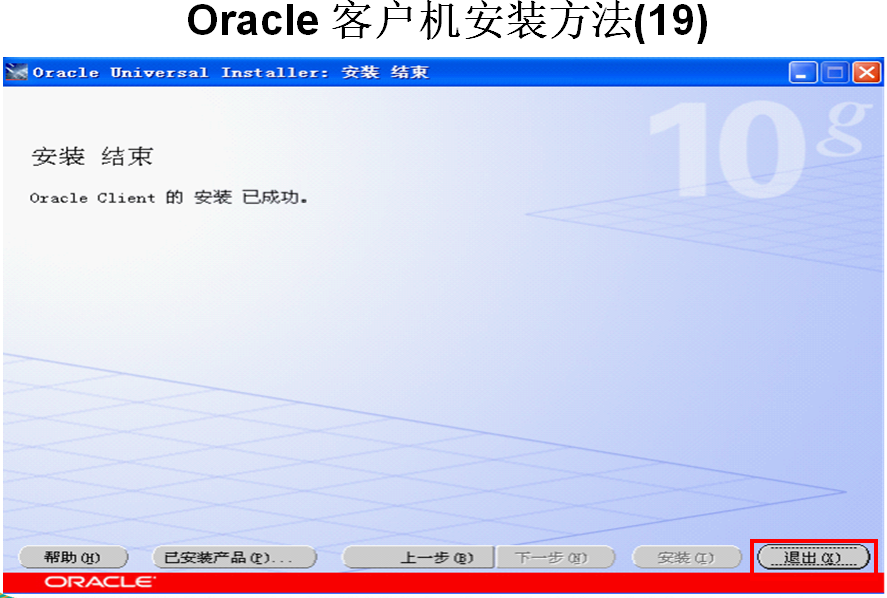Close the Oracle Universal Installer window
887x598 pixels.
click(x=867, y=72)
